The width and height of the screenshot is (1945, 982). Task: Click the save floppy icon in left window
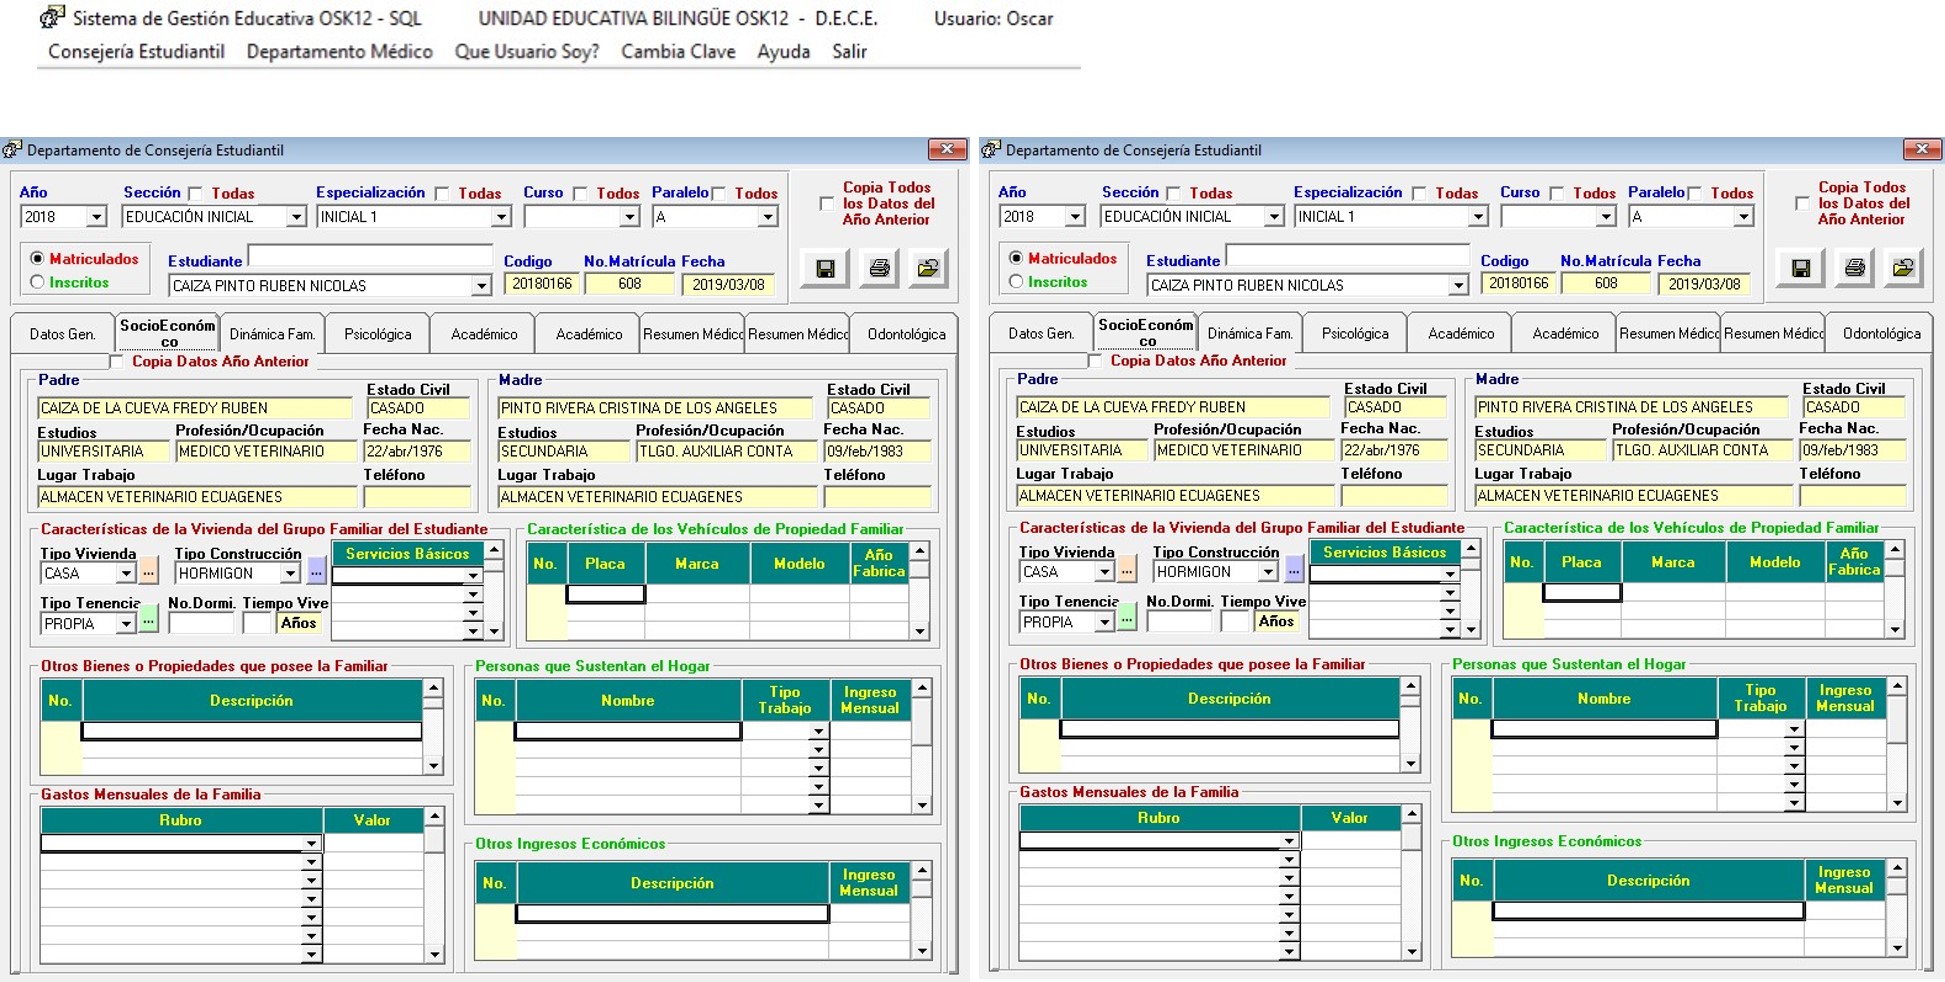click(825, 268)
